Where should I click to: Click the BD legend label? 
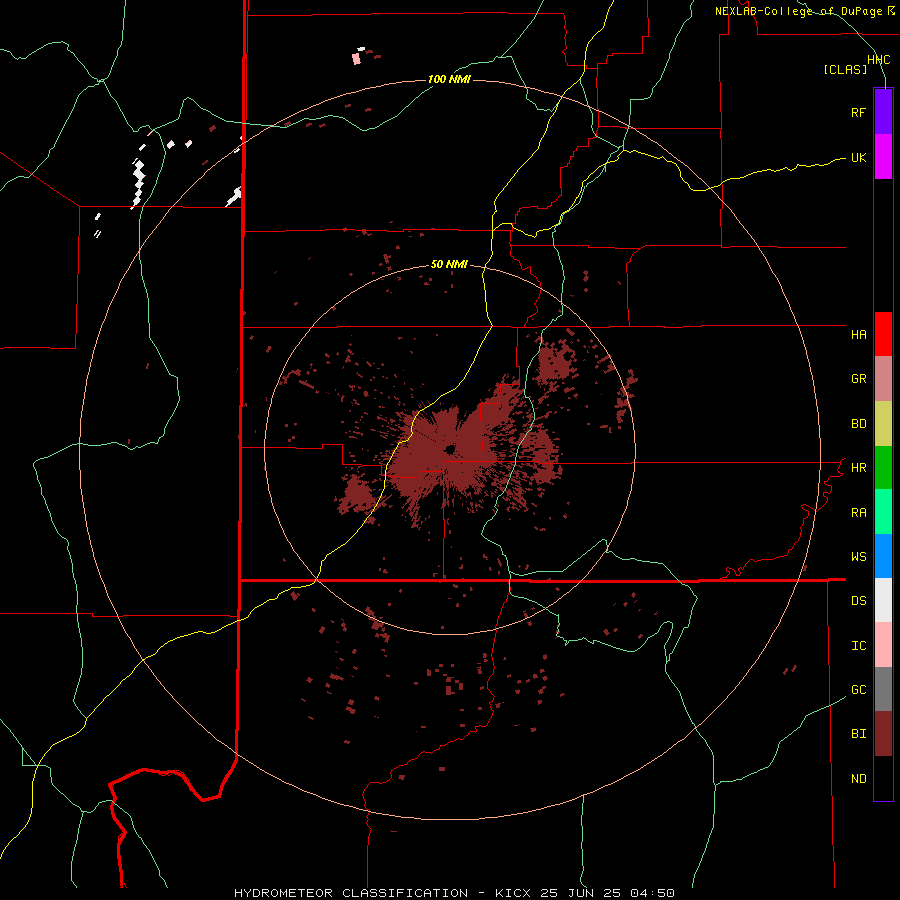click(858, 424)
